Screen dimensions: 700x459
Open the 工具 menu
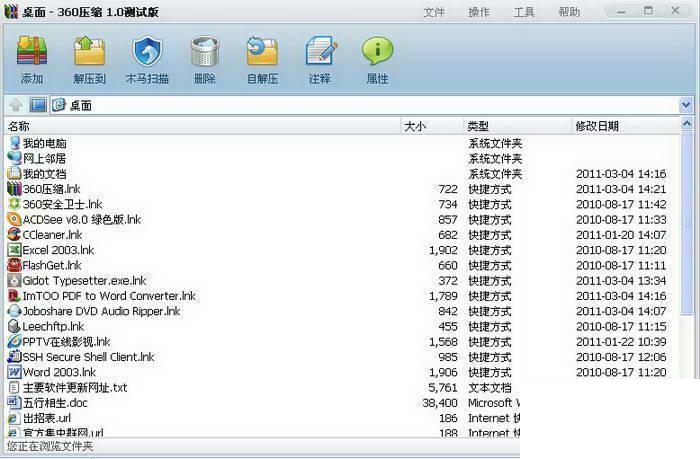point(524,12)
